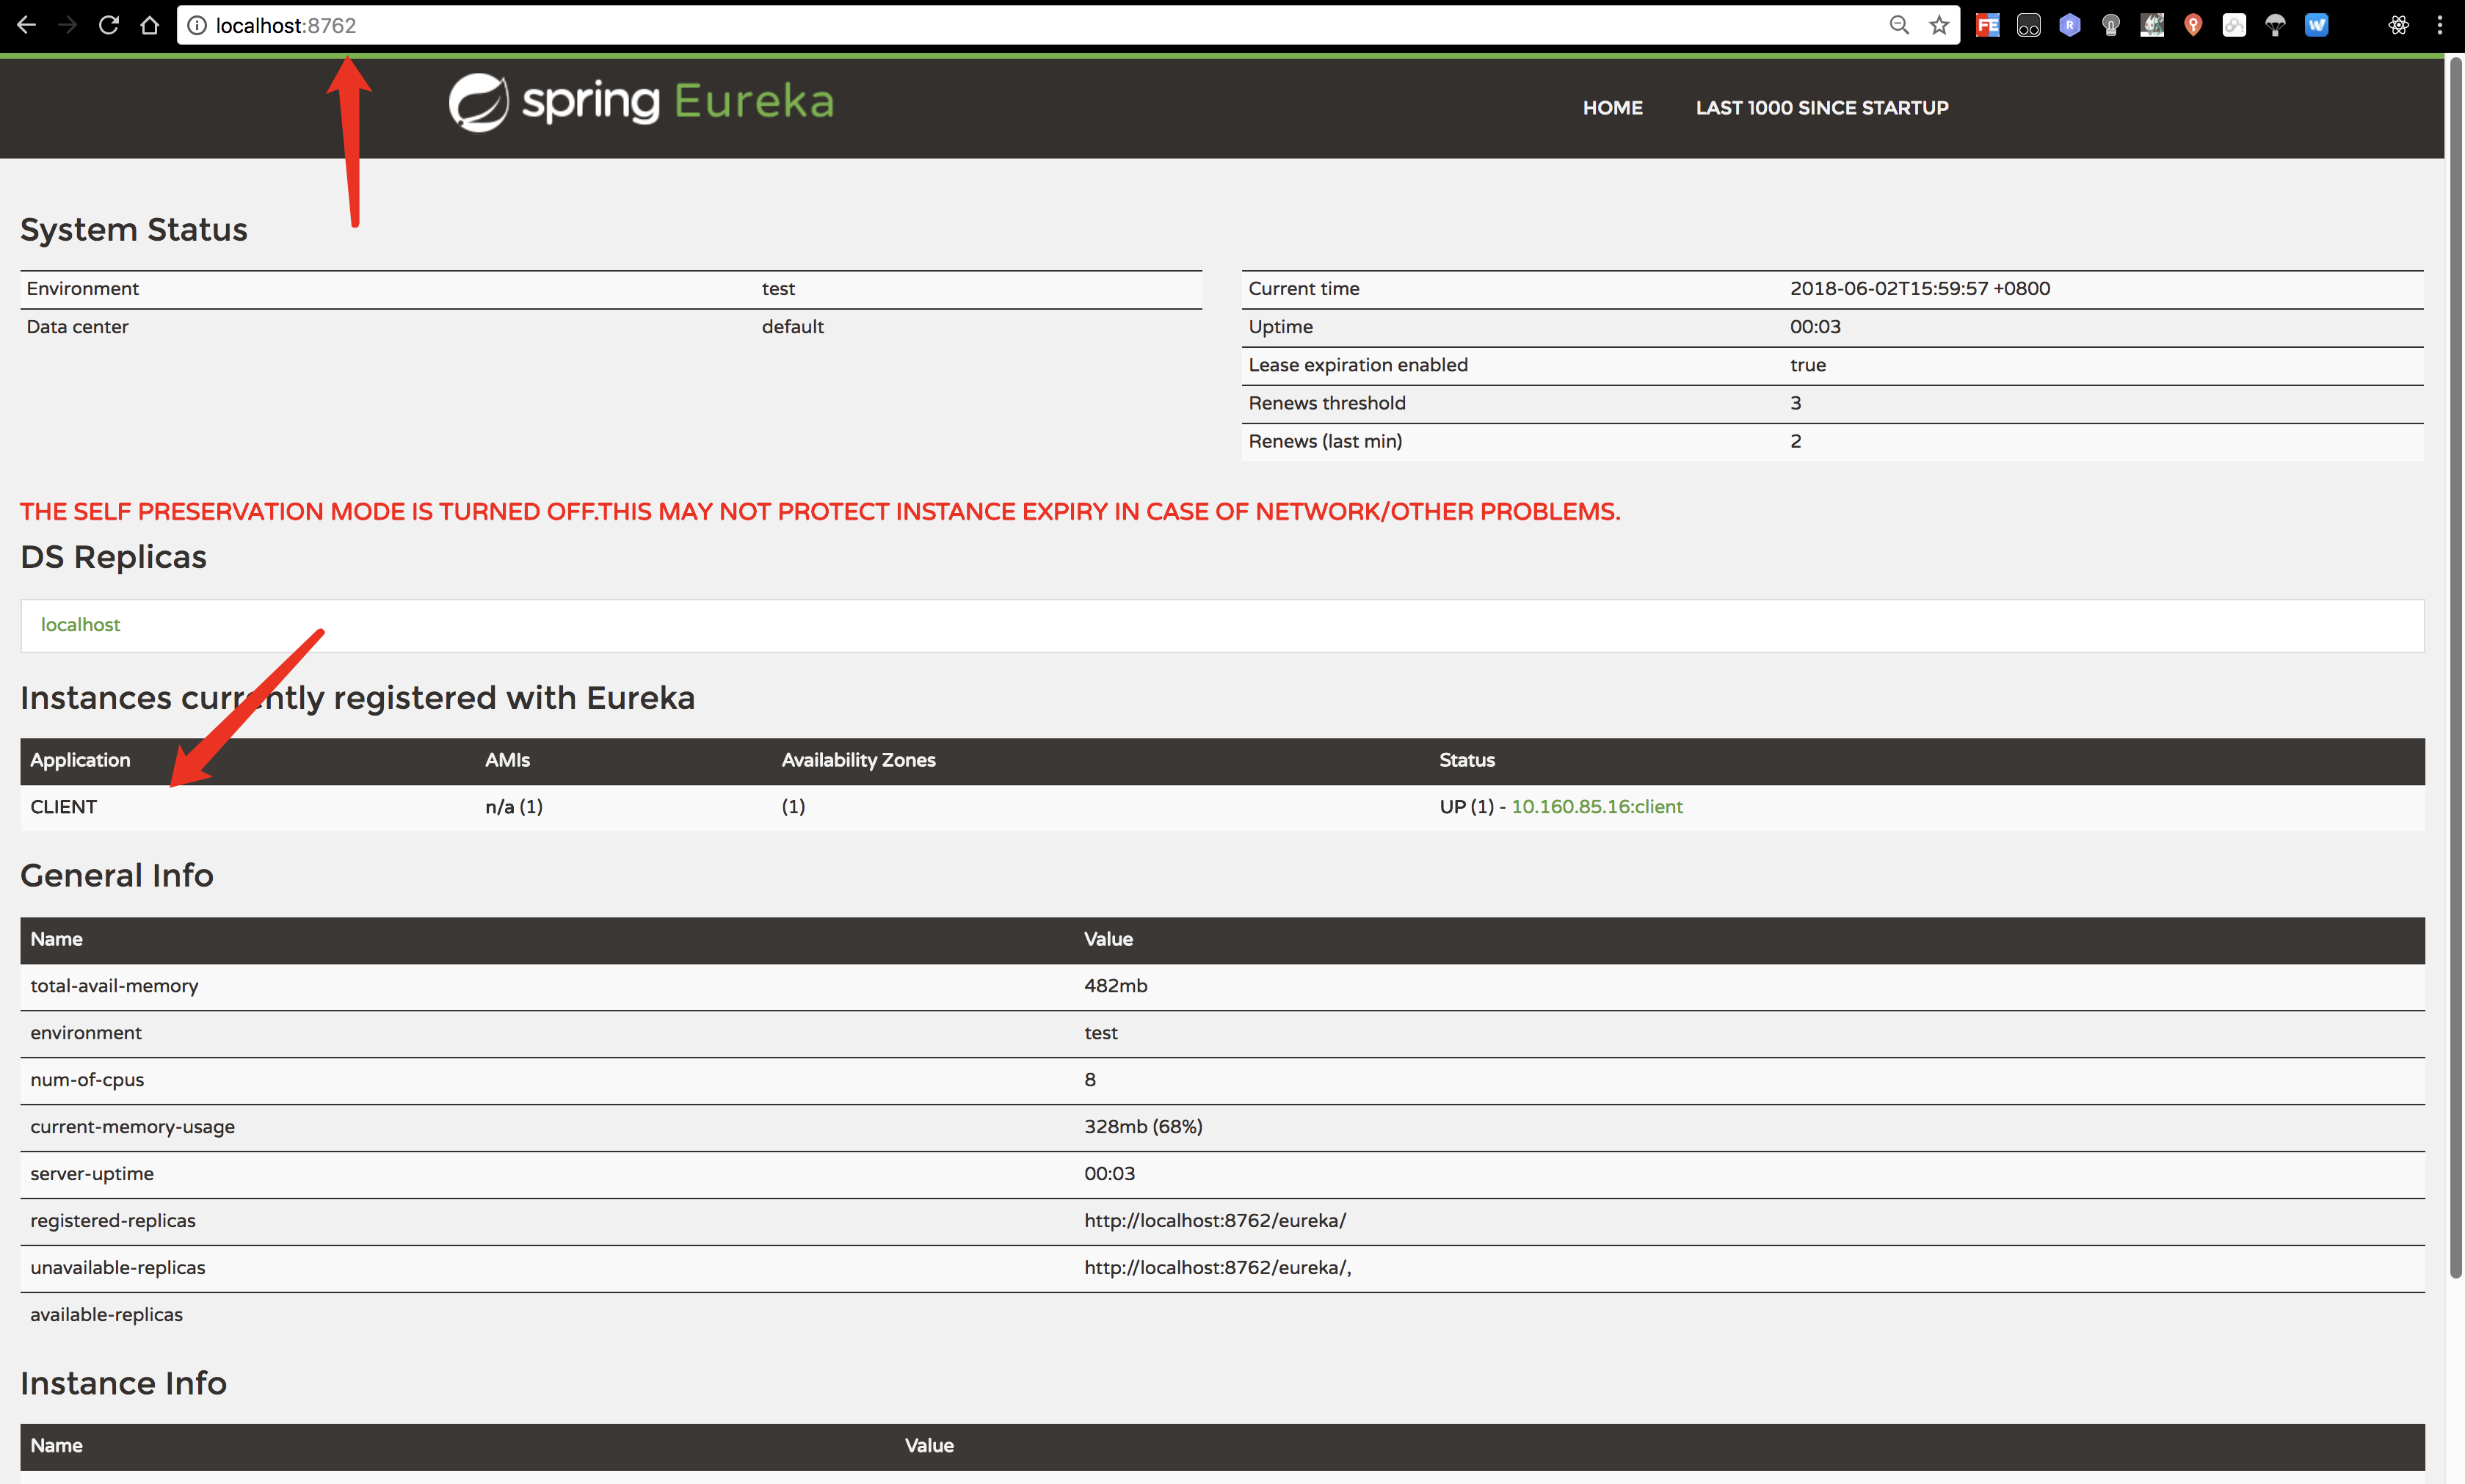The height and width of the screenshot is (1484, 2465).
Task: View the site information icon
Action: click(x=197, y=25)
